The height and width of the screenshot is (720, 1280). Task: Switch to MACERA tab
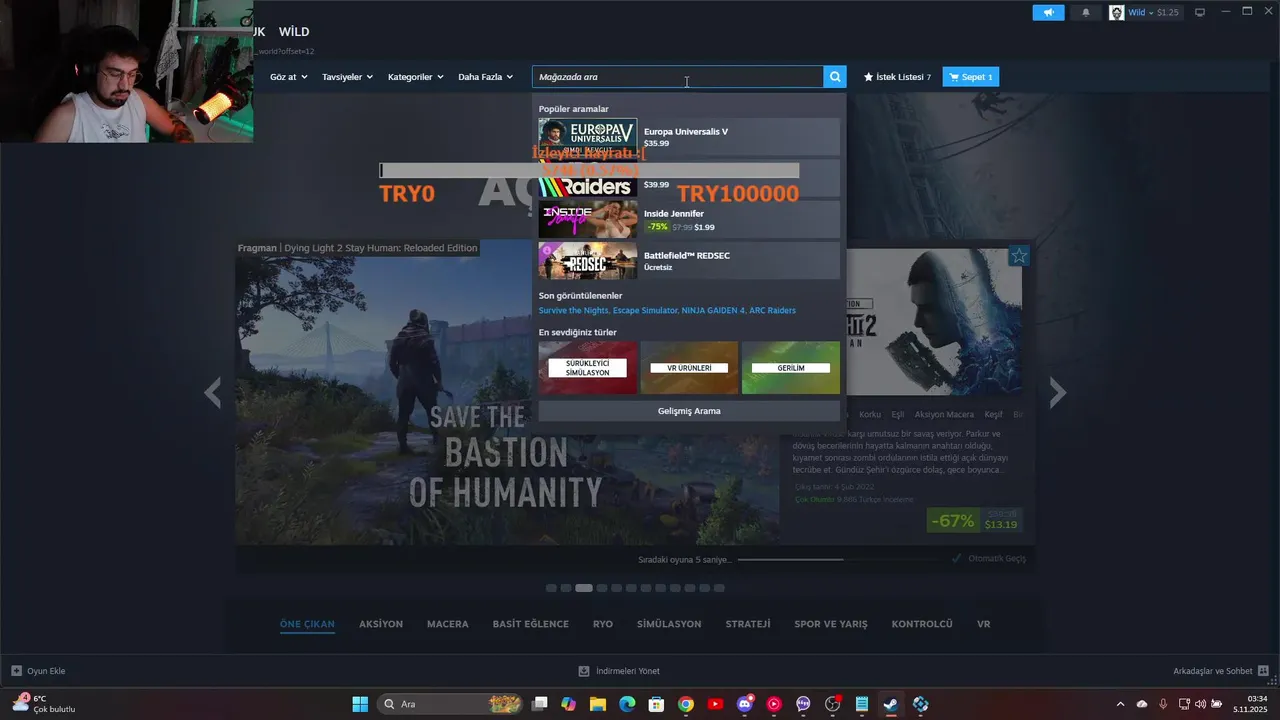tap(447, 624)
